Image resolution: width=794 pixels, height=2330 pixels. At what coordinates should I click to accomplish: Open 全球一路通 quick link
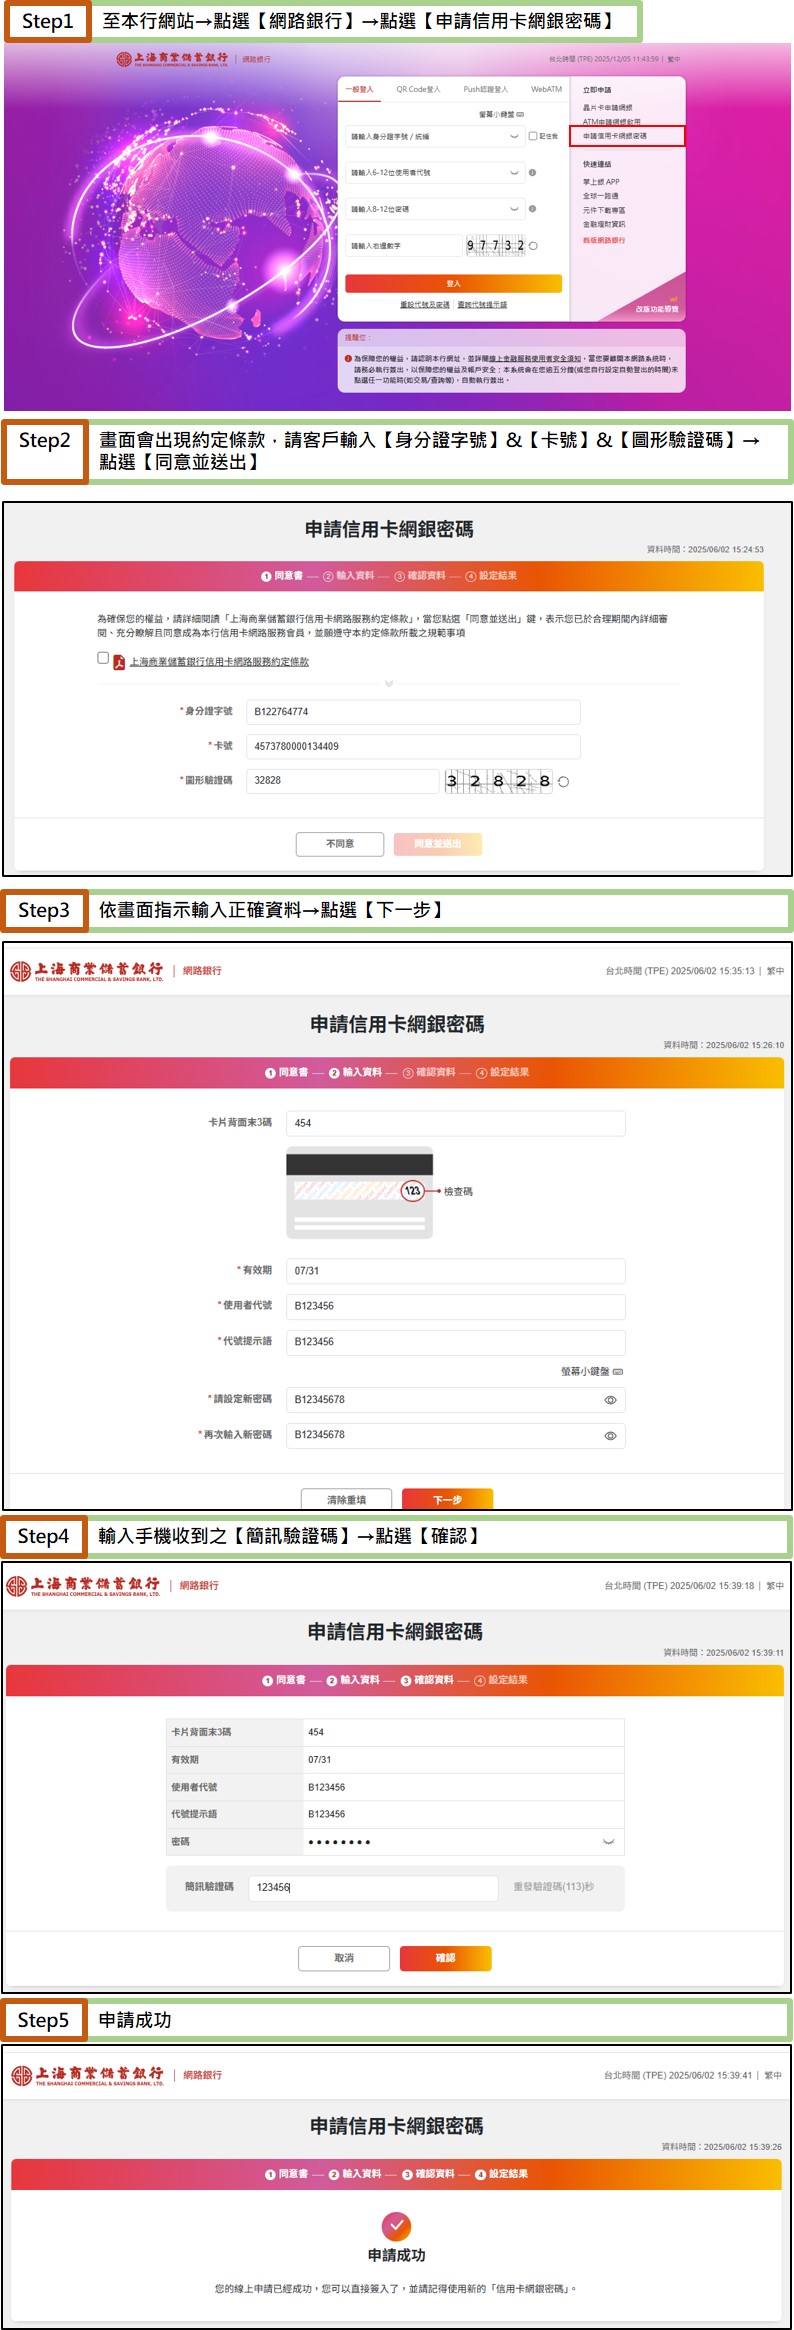[x=601, y=196]
